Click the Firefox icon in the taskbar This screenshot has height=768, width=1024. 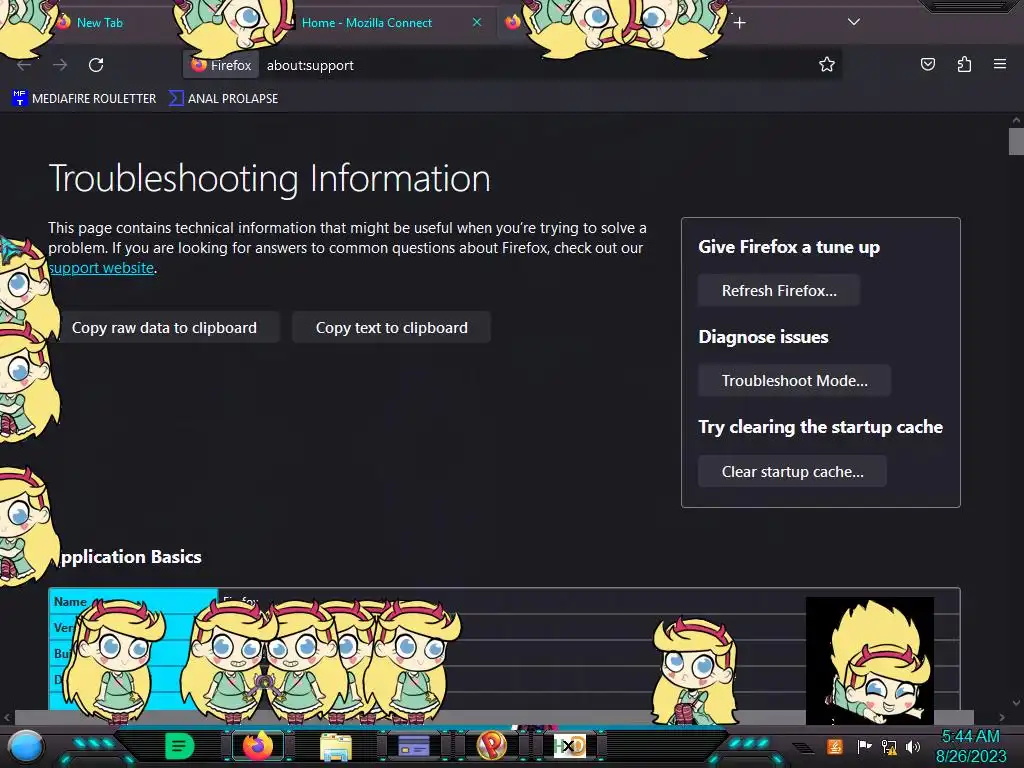tap(258, 746)
